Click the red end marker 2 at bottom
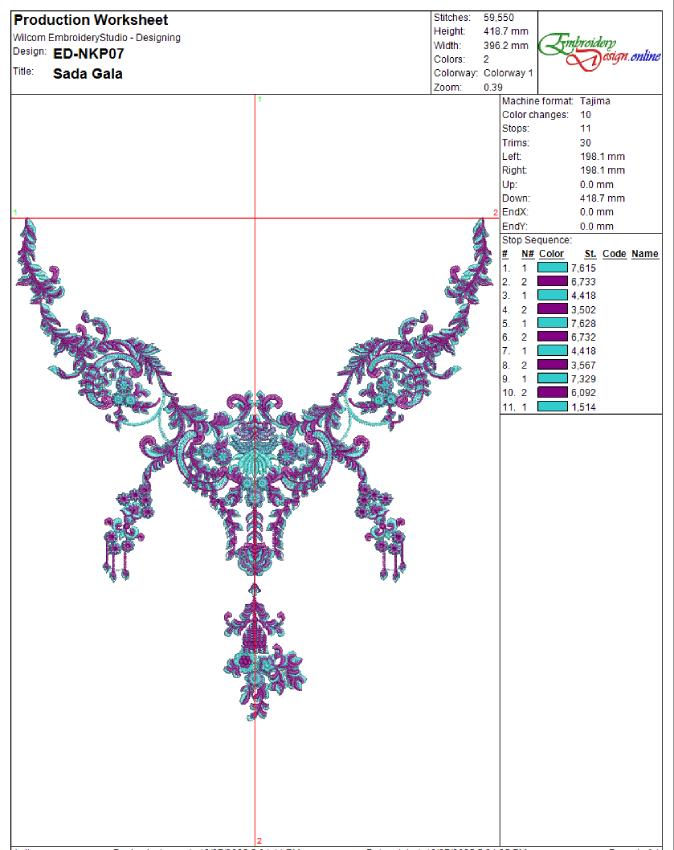Image resolution: width=674 pixels, height=850 pixels. coord(259,840)
